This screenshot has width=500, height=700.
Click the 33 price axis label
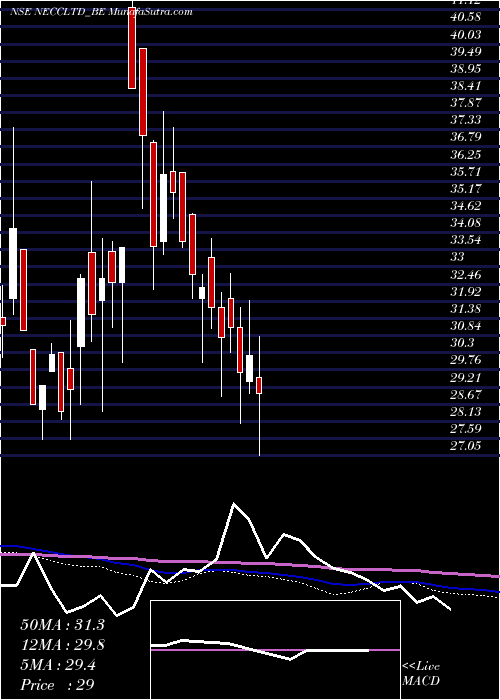[458, 257]
